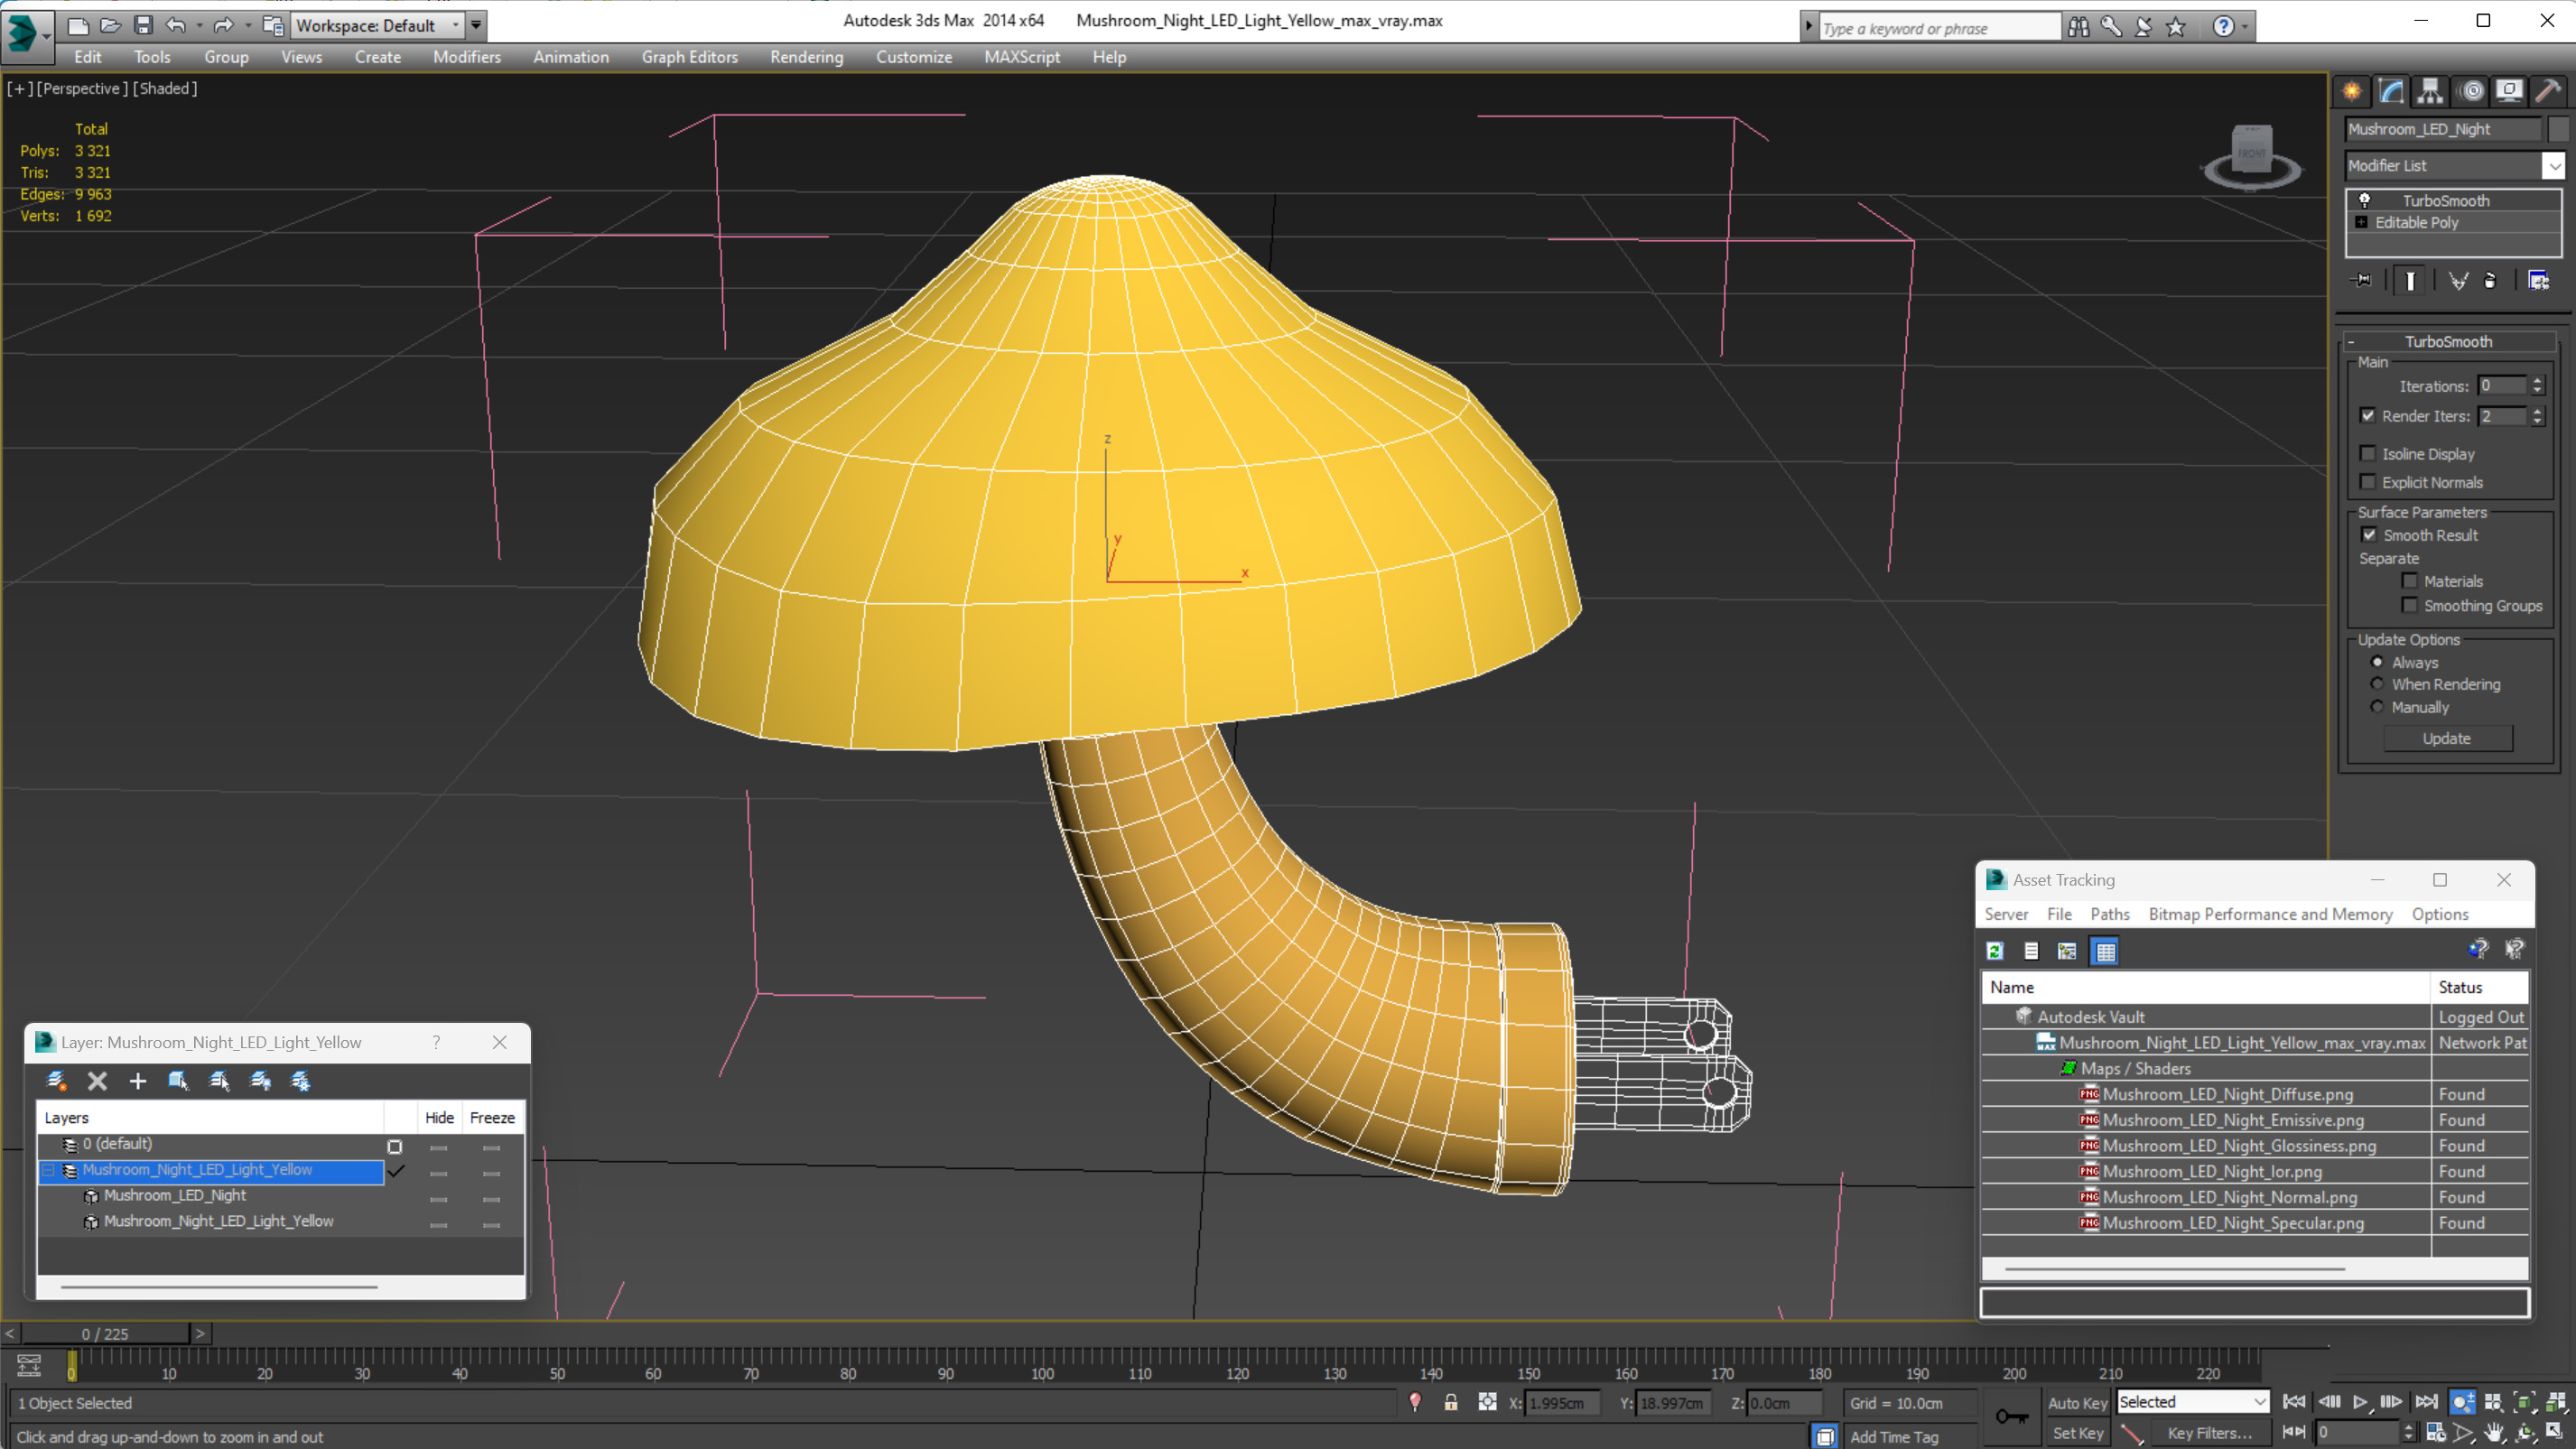Viewport: 2576px width, 1449px height.
Task: Open the Utilities command panel tab
Action: coord(2548,92)
